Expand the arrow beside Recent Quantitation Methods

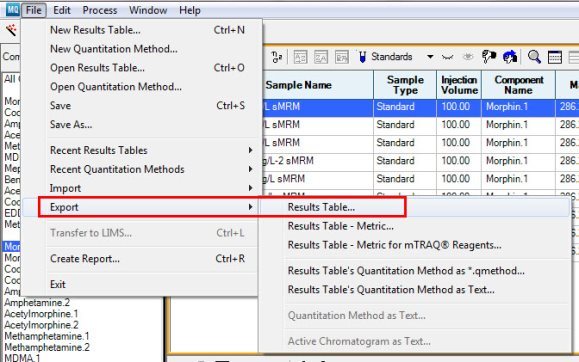(251, 169)
